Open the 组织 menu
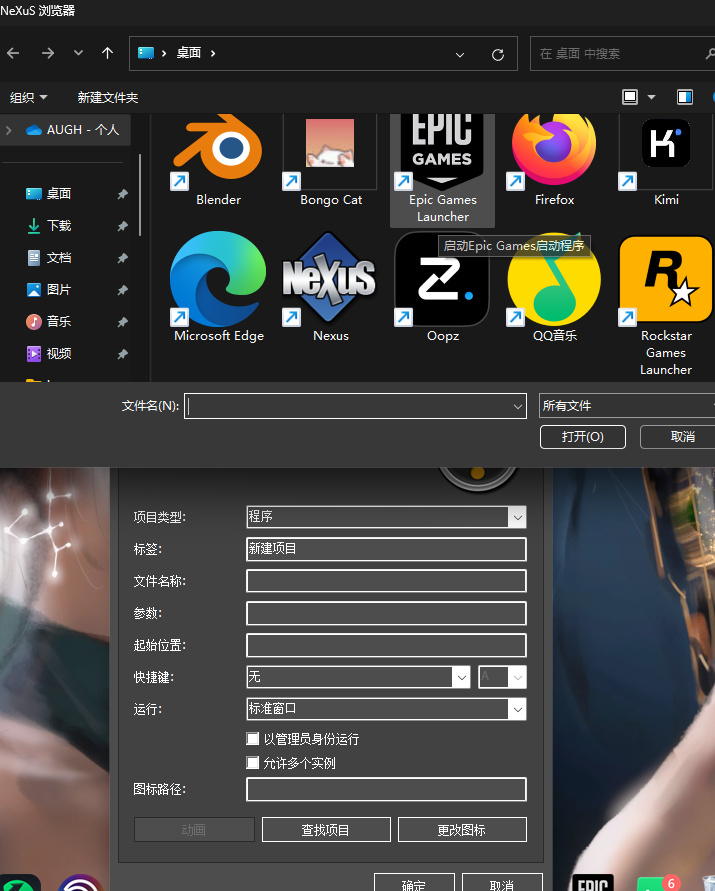 (28, 98)
